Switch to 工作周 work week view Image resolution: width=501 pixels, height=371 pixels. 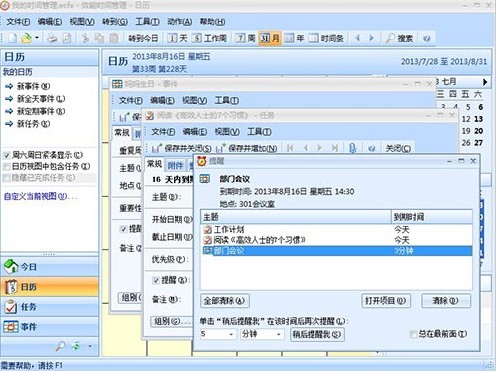[210, 38]
